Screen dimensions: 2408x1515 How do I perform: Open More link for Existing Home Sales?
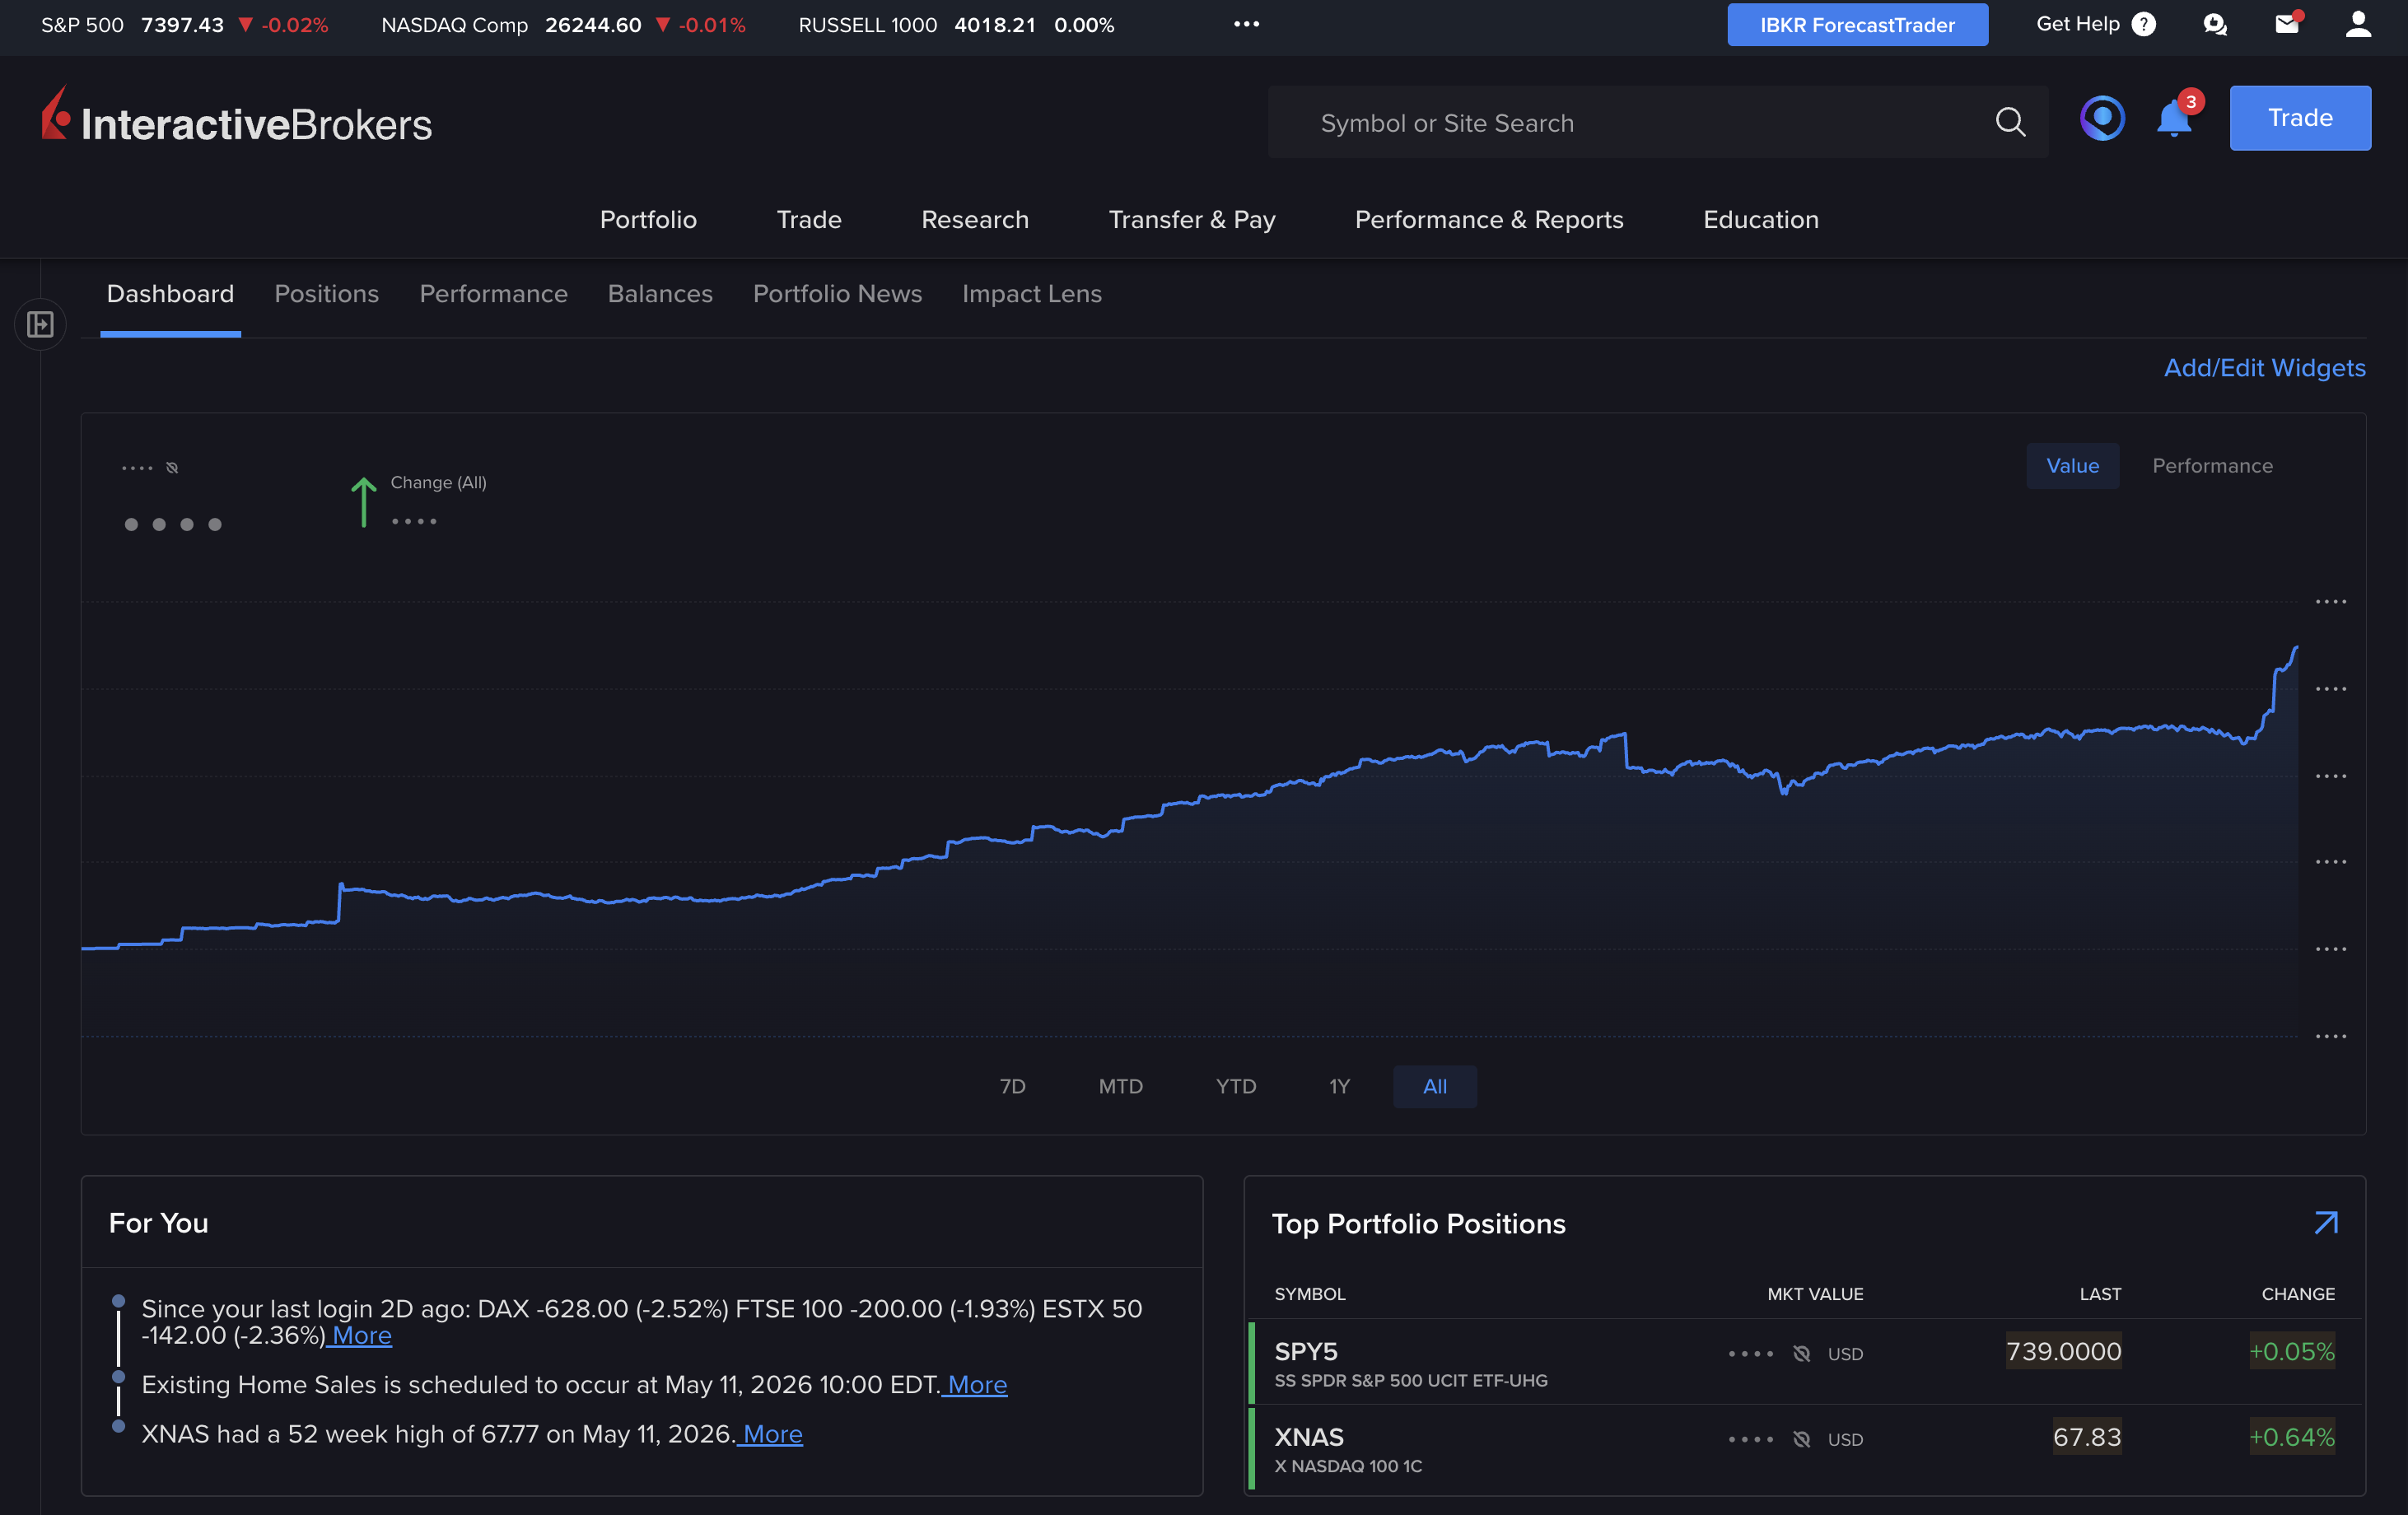[976, 1384]
